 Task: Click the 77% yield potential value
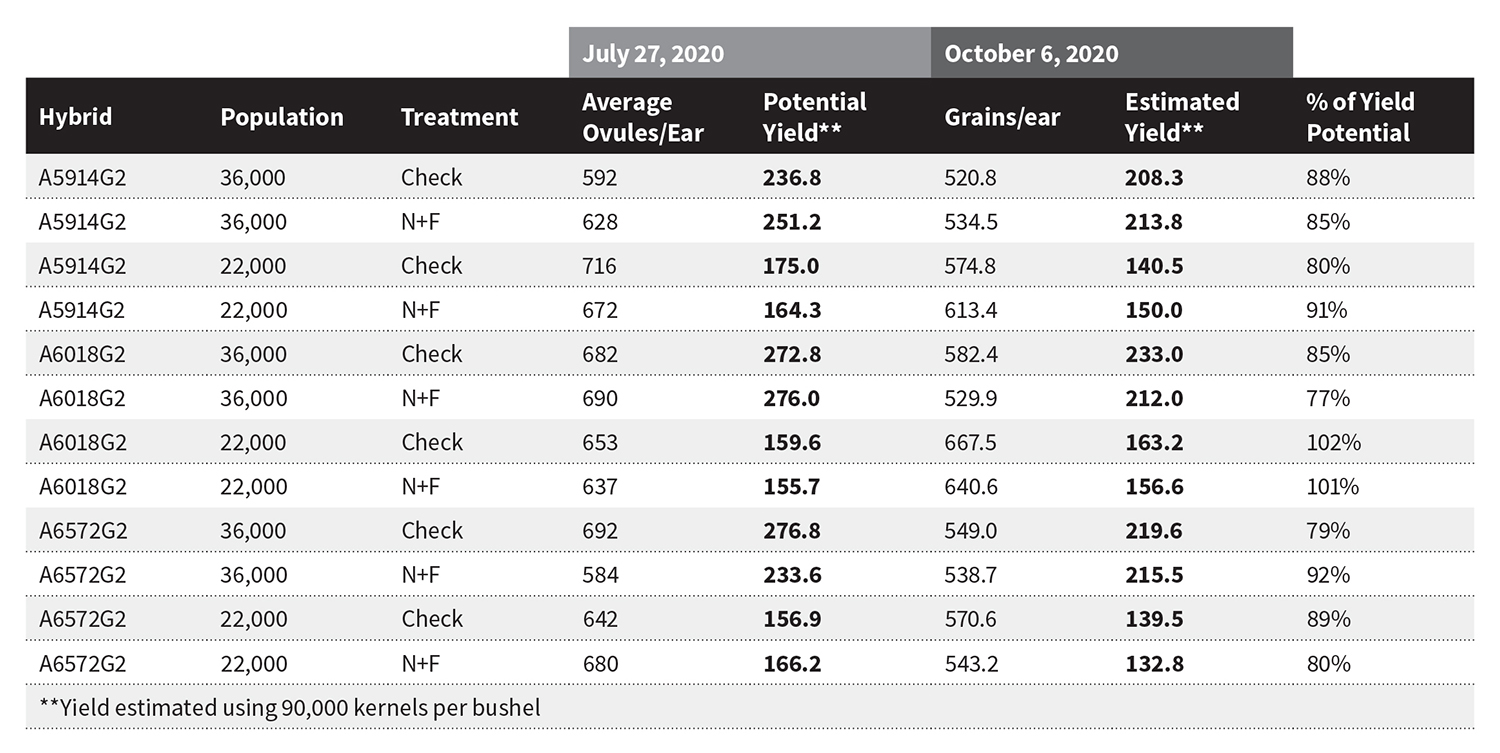1328,398
